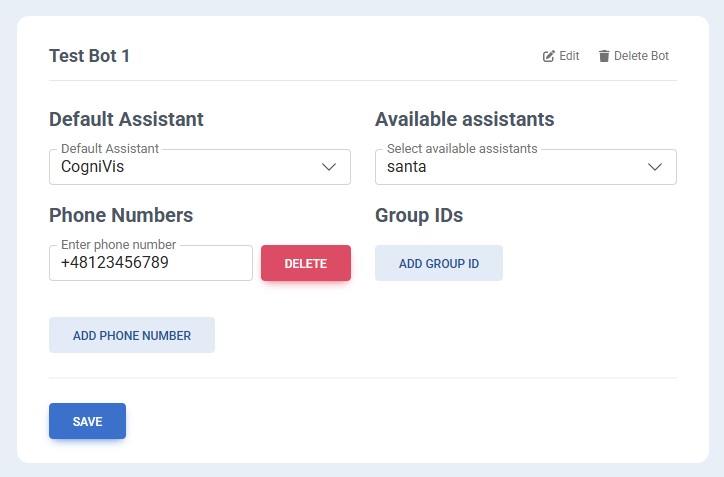Screen dimensions: 724x477
Task: Click the ADD GROUP ID button
Action: pos(438,264)
